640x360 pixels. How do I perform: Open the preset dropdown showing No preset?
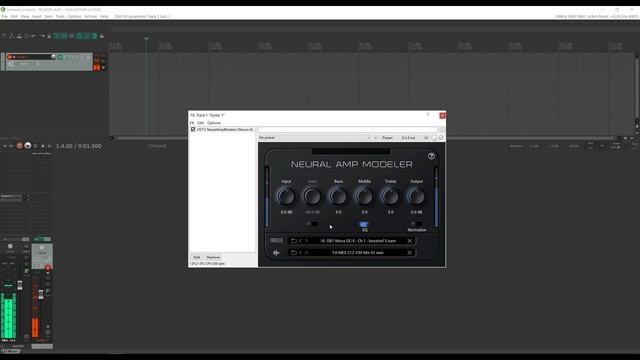click(315, 138)
